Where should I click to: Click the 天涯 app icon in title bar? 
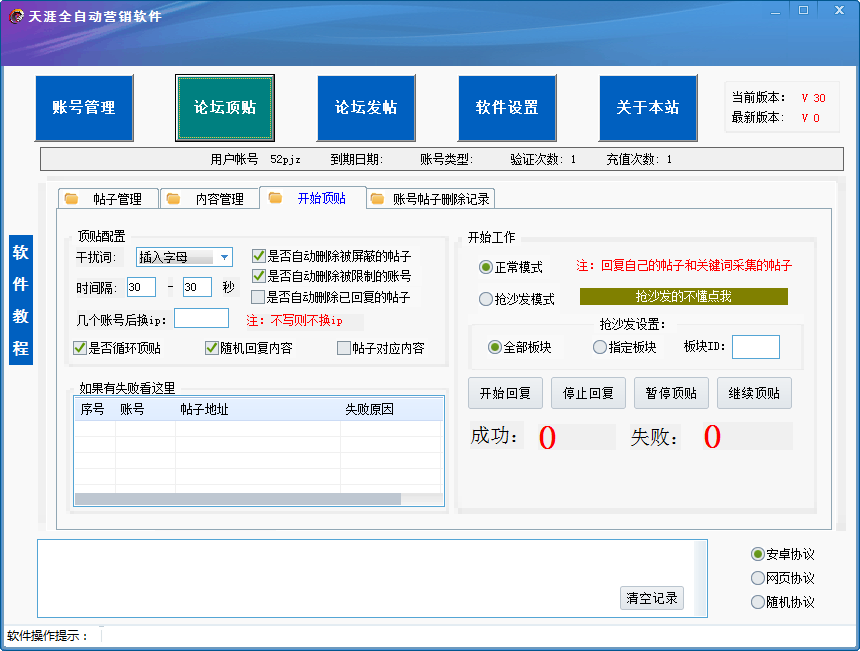(16, 16)
